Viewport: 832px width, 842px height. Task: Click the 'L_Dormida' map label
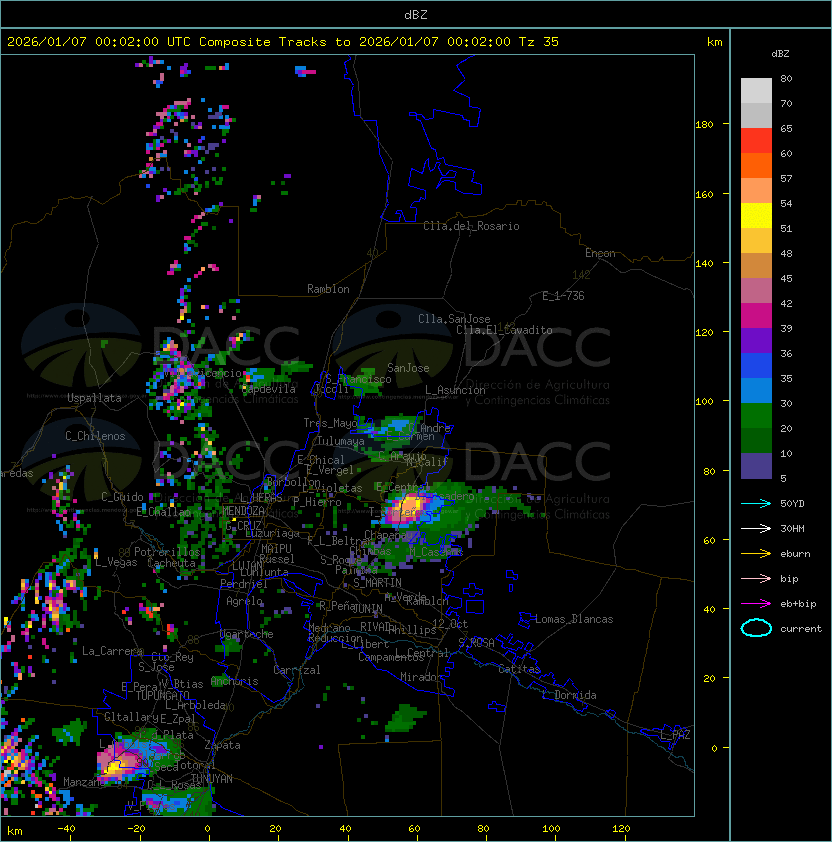point(569,695)
